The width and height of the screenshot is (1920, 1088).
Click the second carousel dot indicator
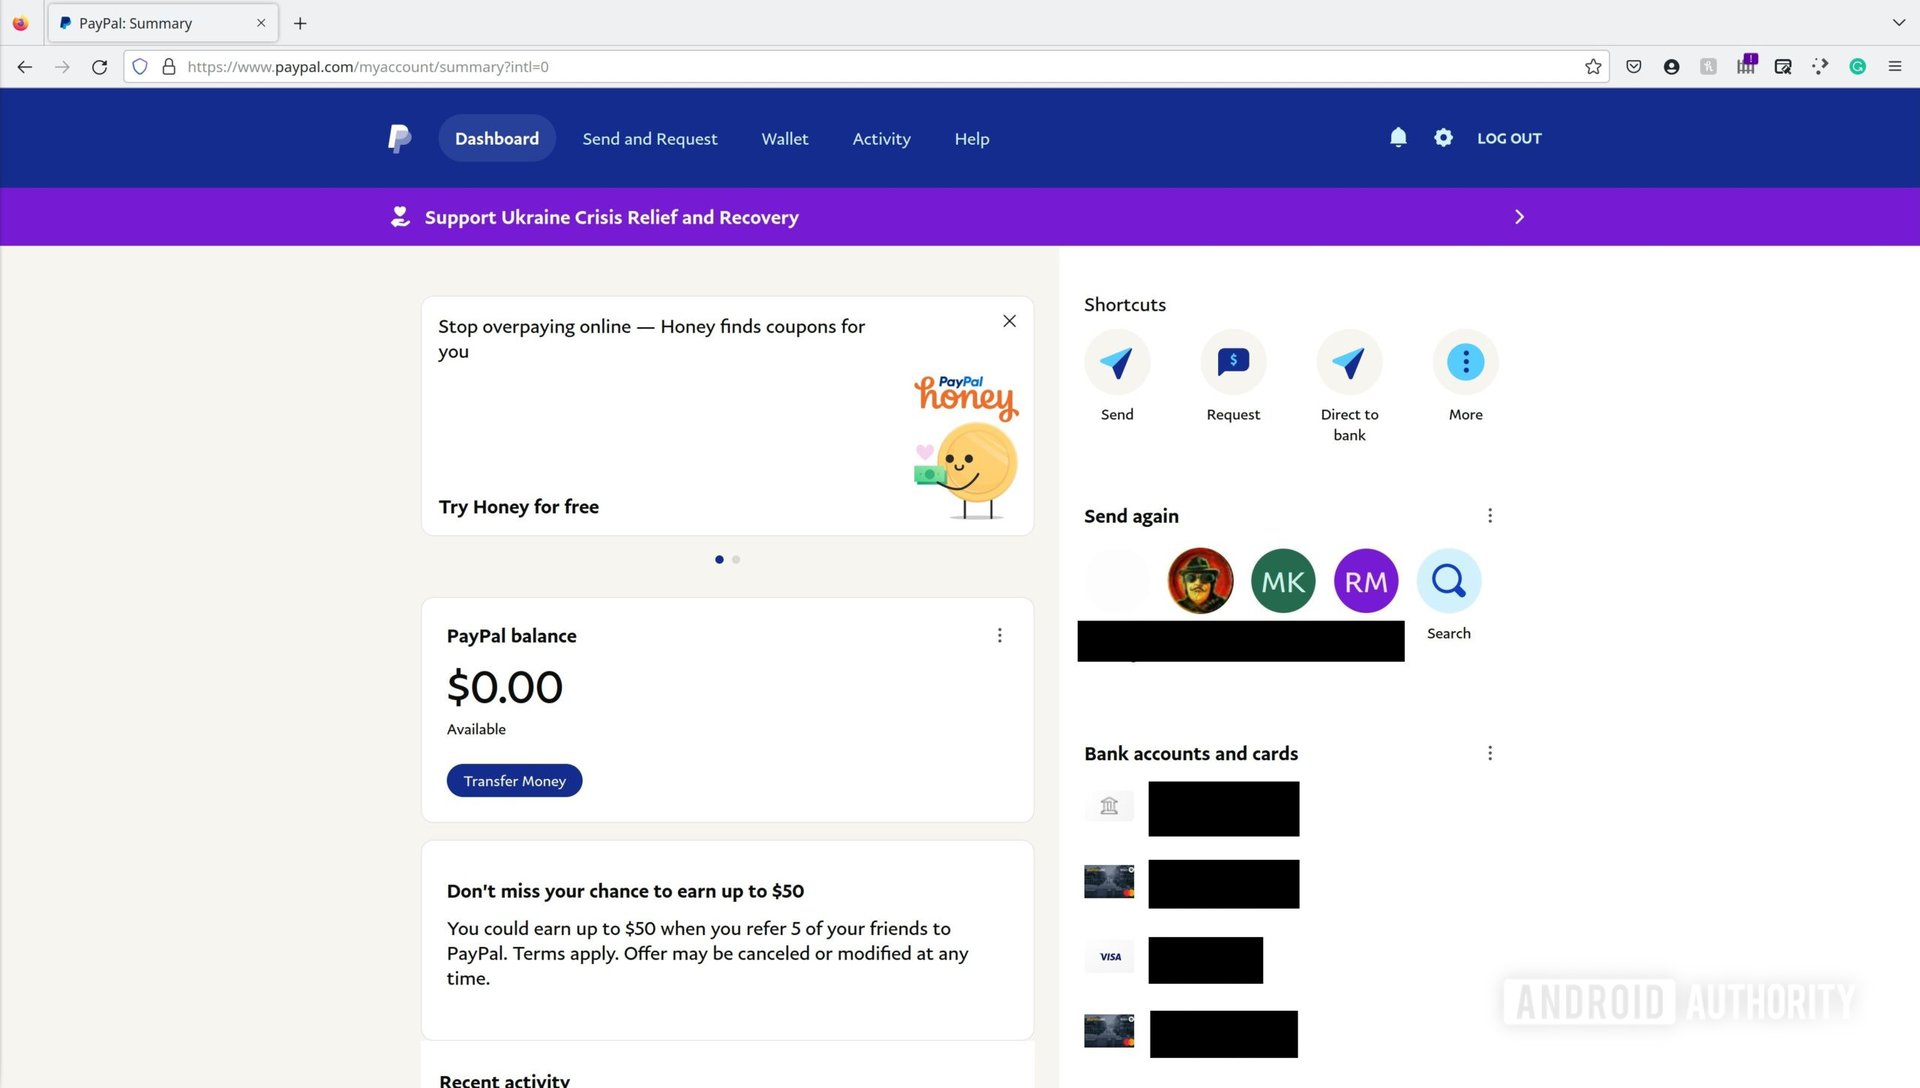coord(736,559)
